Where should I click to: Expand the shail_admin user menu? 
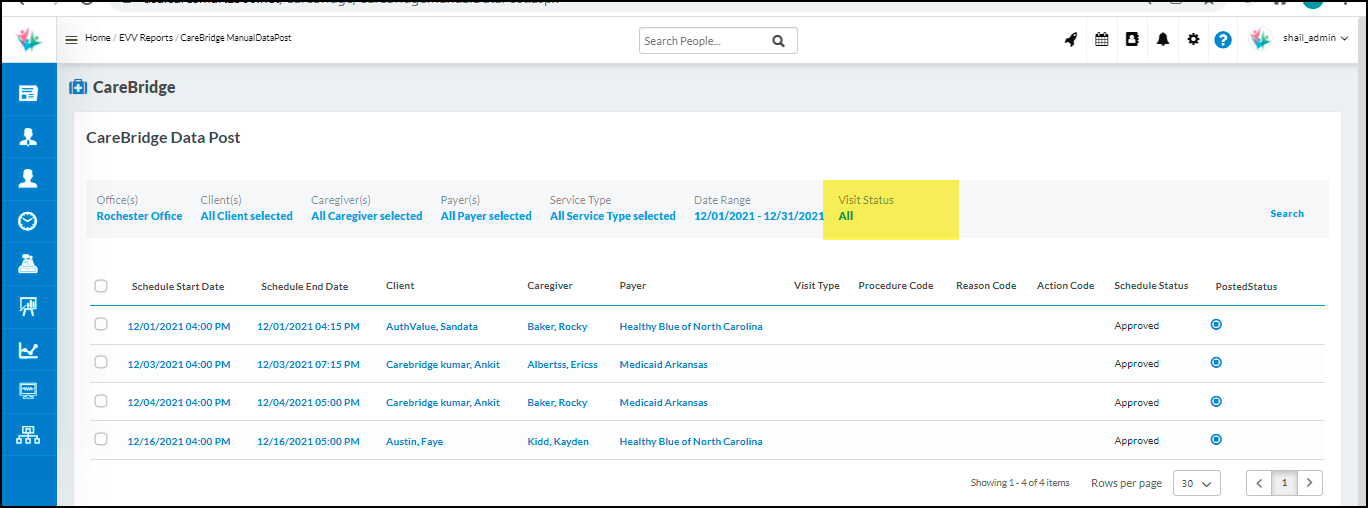pyautogui.click(x=1315, y=39)
